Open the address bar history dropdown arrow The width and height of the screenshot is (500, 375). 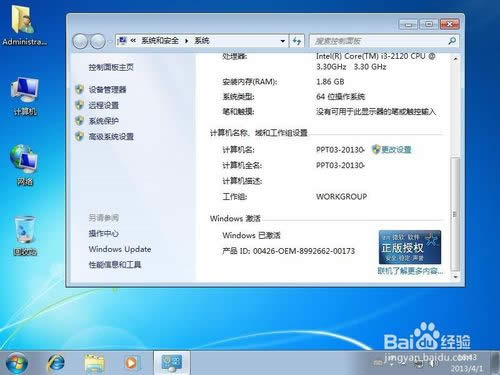pyautogui.click(x=283, y=41)
